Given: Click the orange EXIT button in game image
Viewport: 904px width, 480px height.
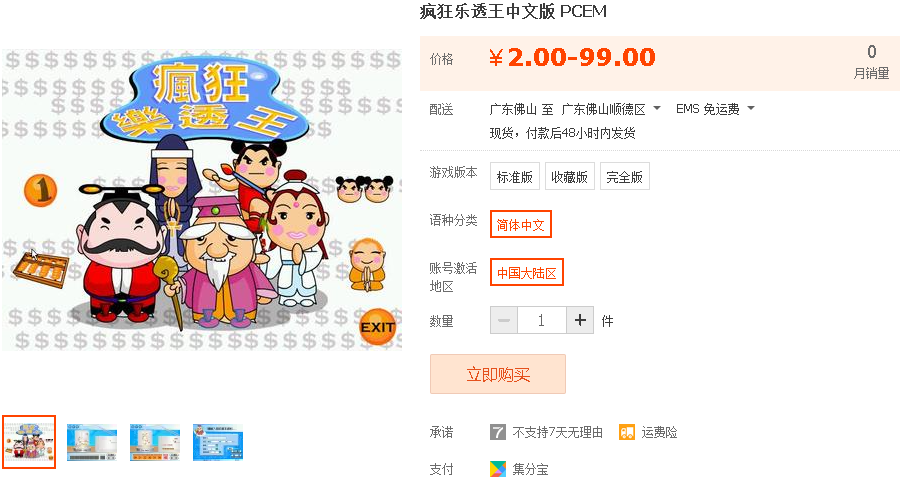Looking at the screenshot, I should (378, 327).
